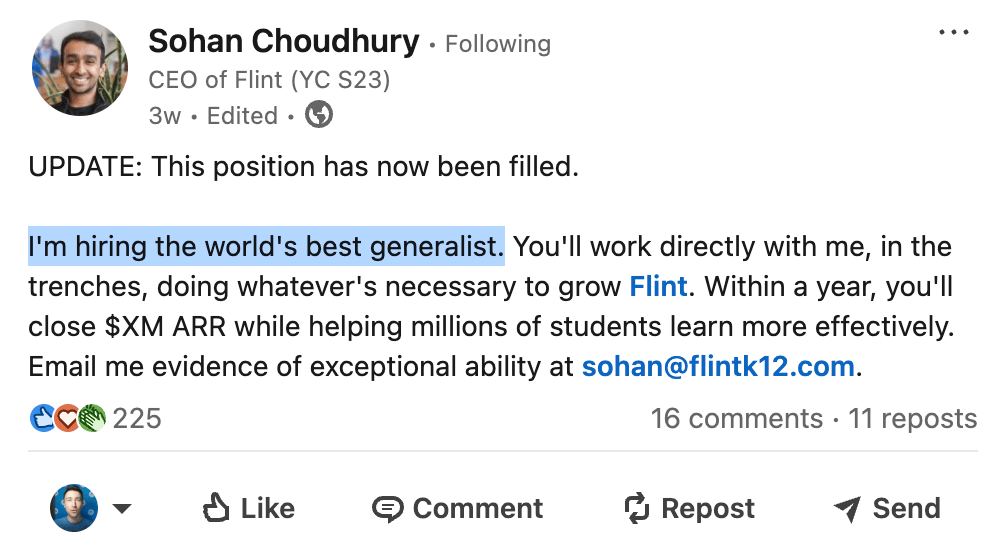Open the post's three-dot options menu
1006x556 pixels.
click(953, 33)
